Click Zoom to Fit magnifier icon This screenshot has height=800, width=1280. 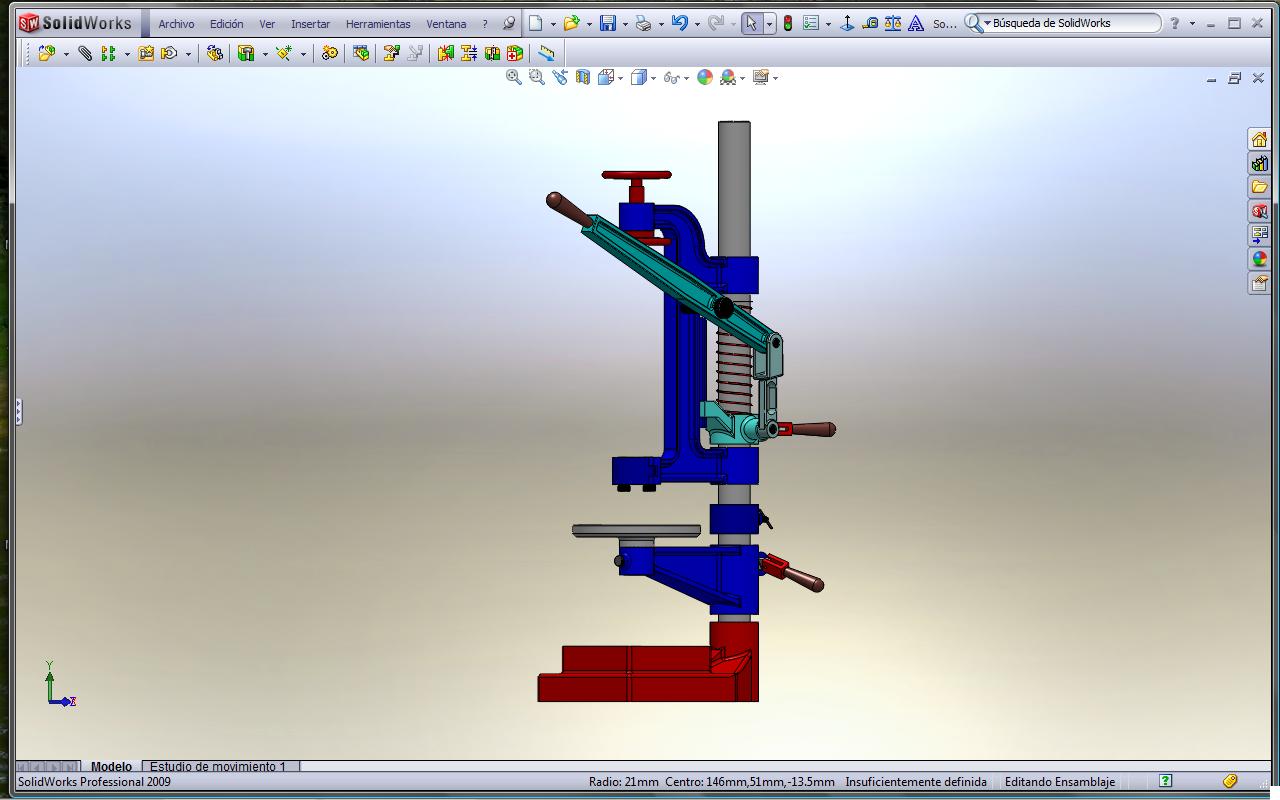coord(514,77)
